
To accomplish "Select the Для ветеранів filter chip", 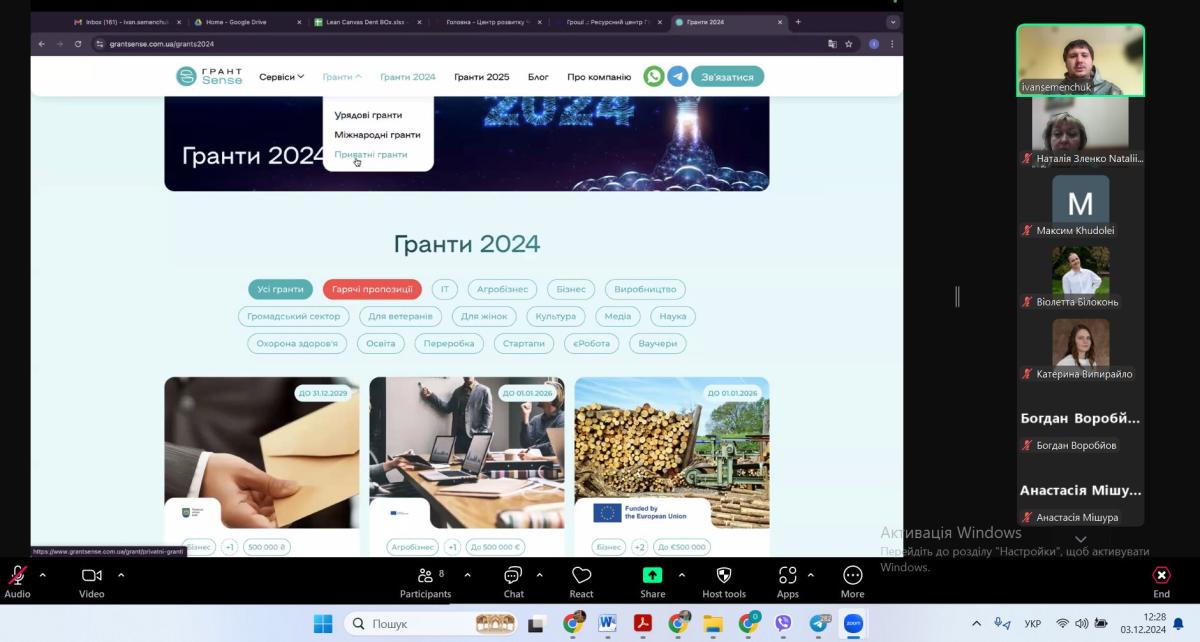I will (400, 316).
